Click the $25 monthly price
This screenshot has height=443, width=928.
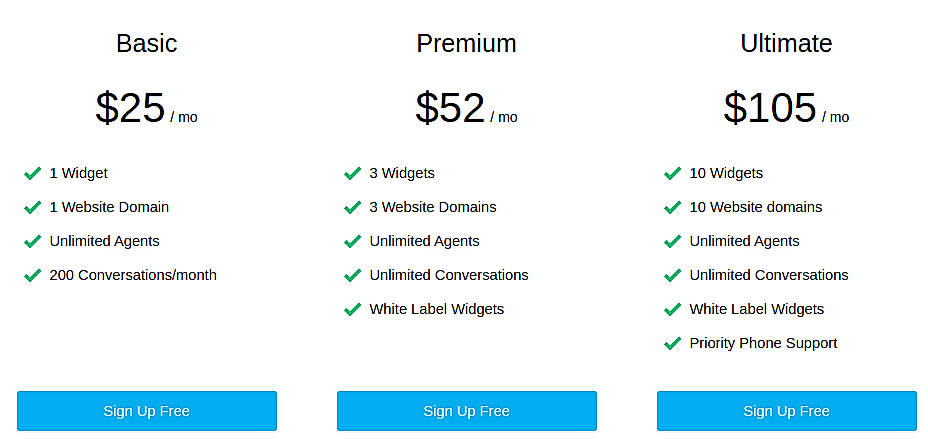[x=131, y=108]
